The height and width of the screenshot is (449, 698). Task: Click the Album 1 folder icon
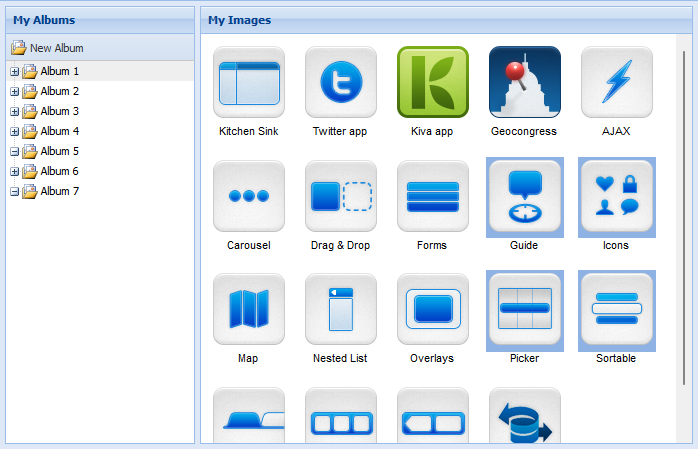coord(30,71)
